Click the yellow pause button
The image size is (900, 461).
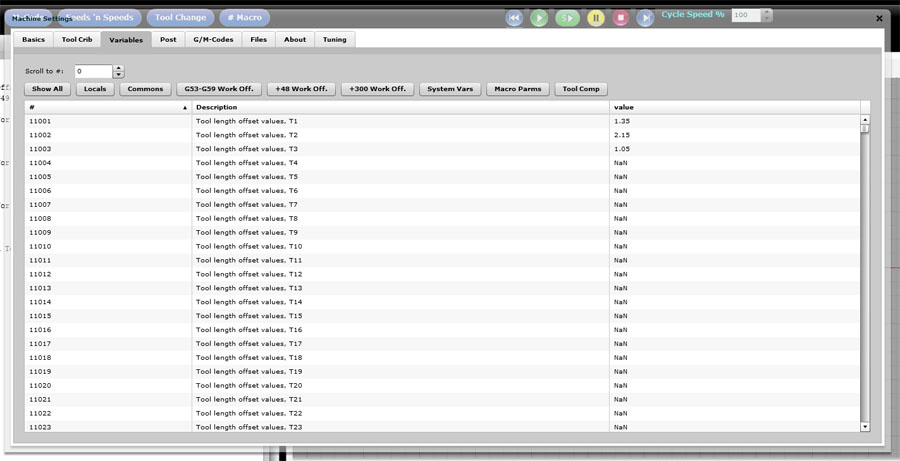tap(596, 18)
